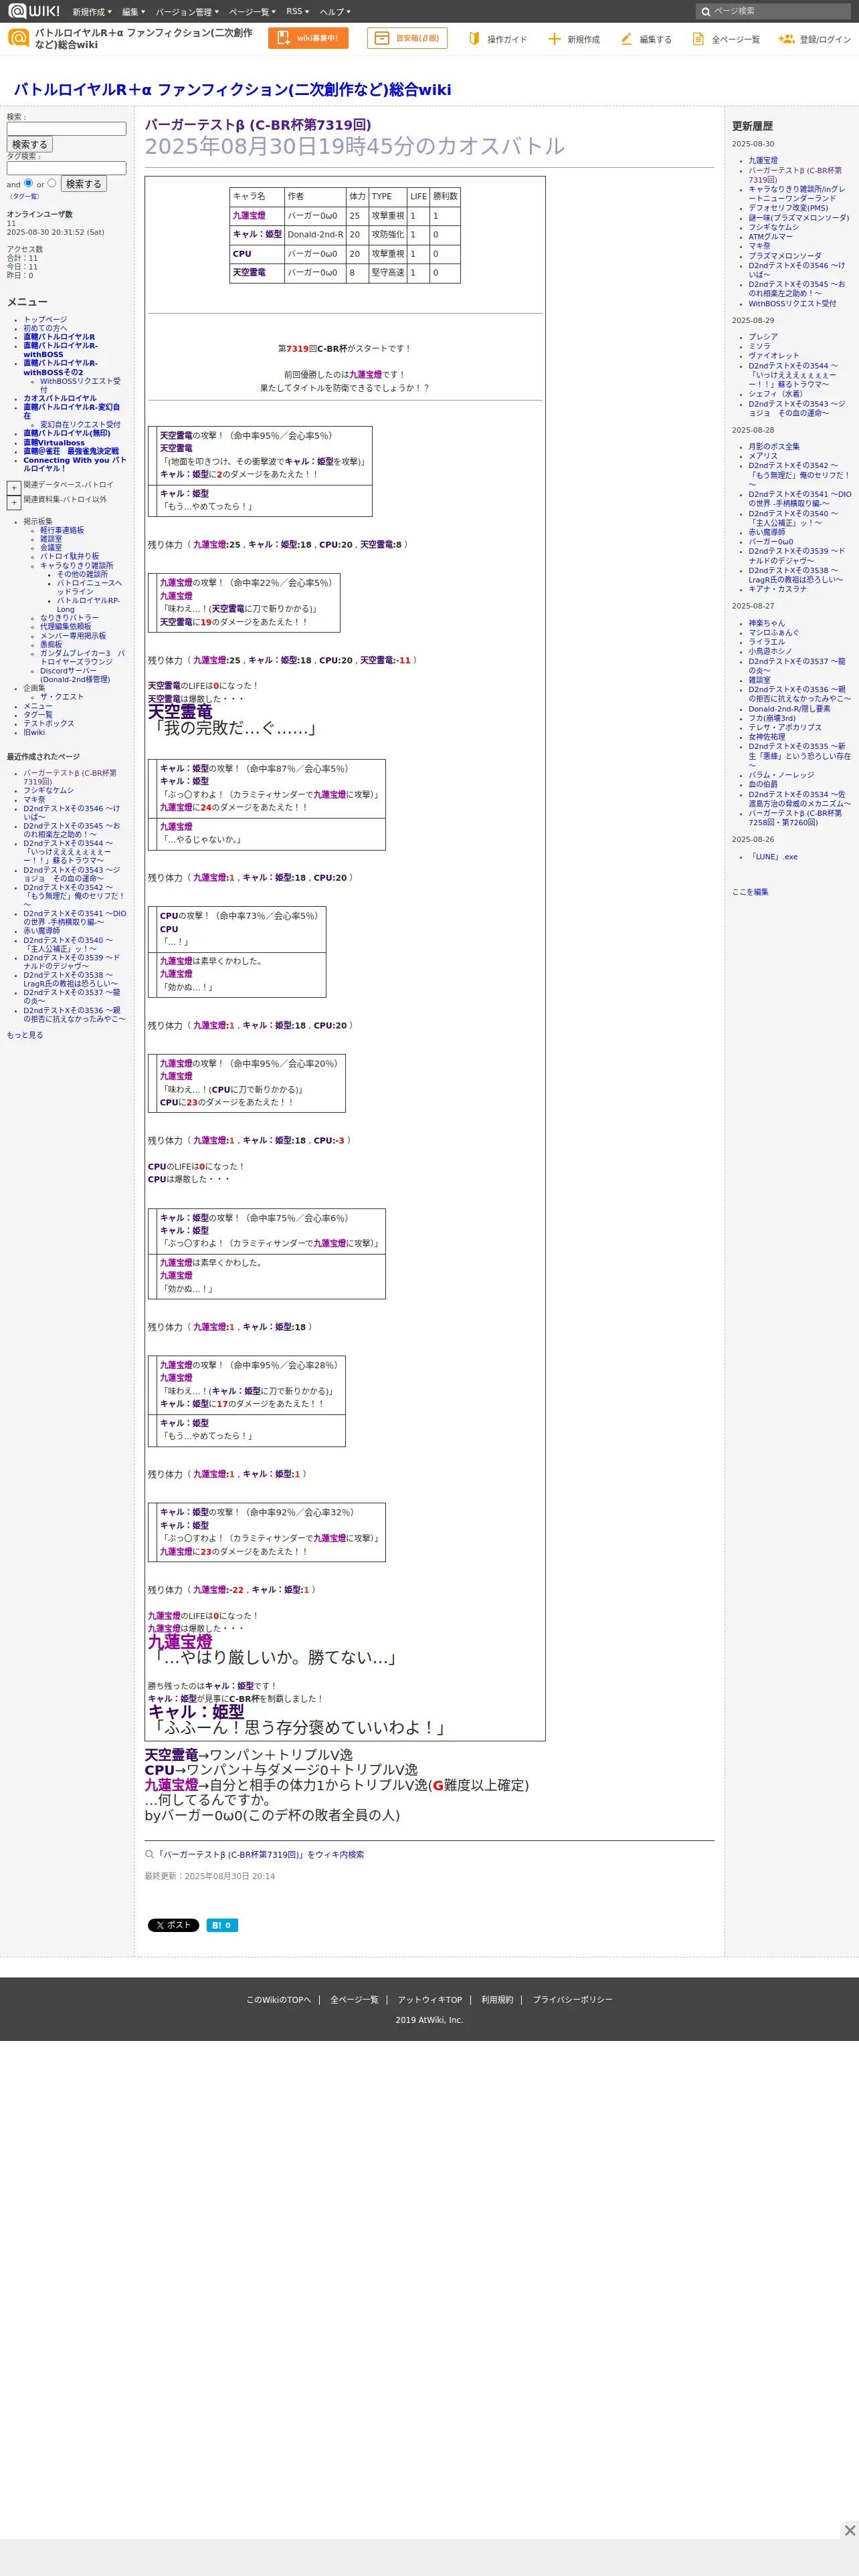Open the ヘルプ dropdown menu
The width and height of the screenshot is (859, 2576).
(x=334, y=12)
